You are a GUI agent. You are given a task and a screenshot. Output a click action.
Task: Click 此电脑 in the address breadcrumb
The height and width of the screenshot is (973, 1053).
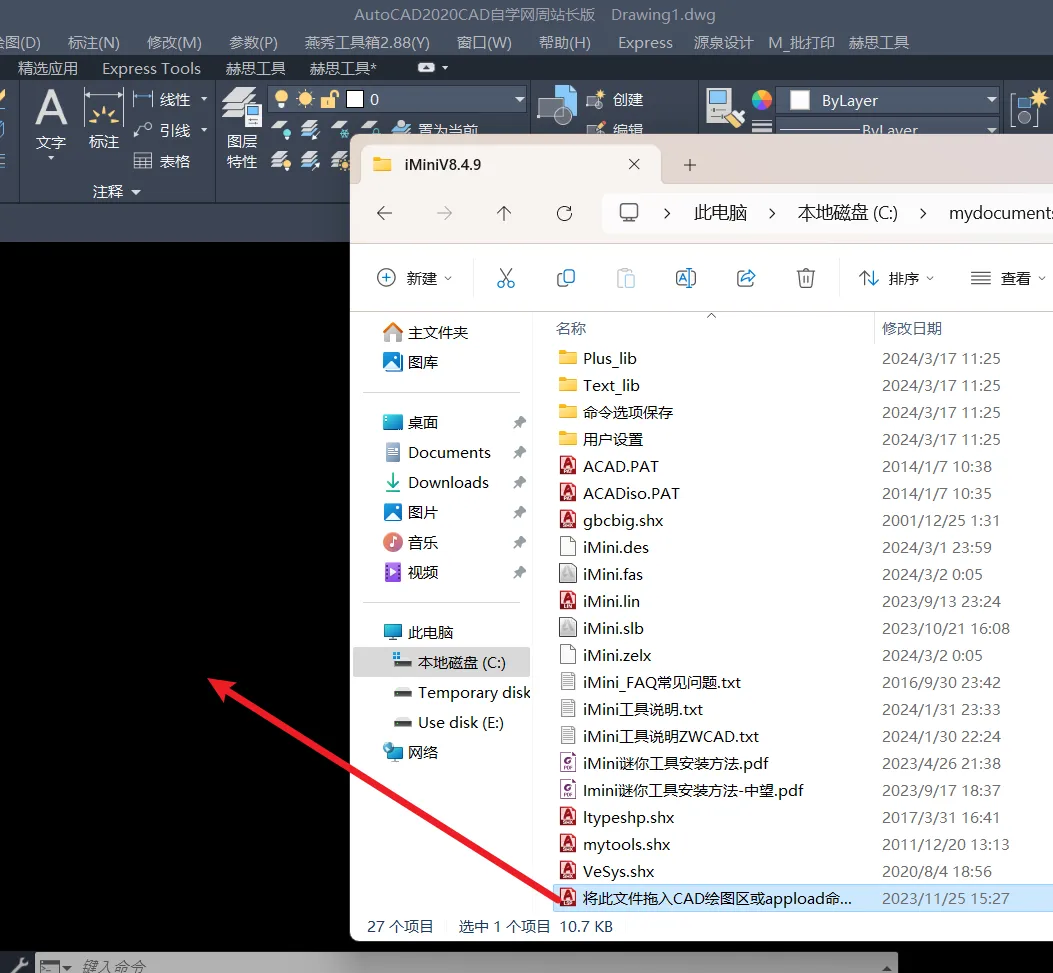(x=720, y=214)
